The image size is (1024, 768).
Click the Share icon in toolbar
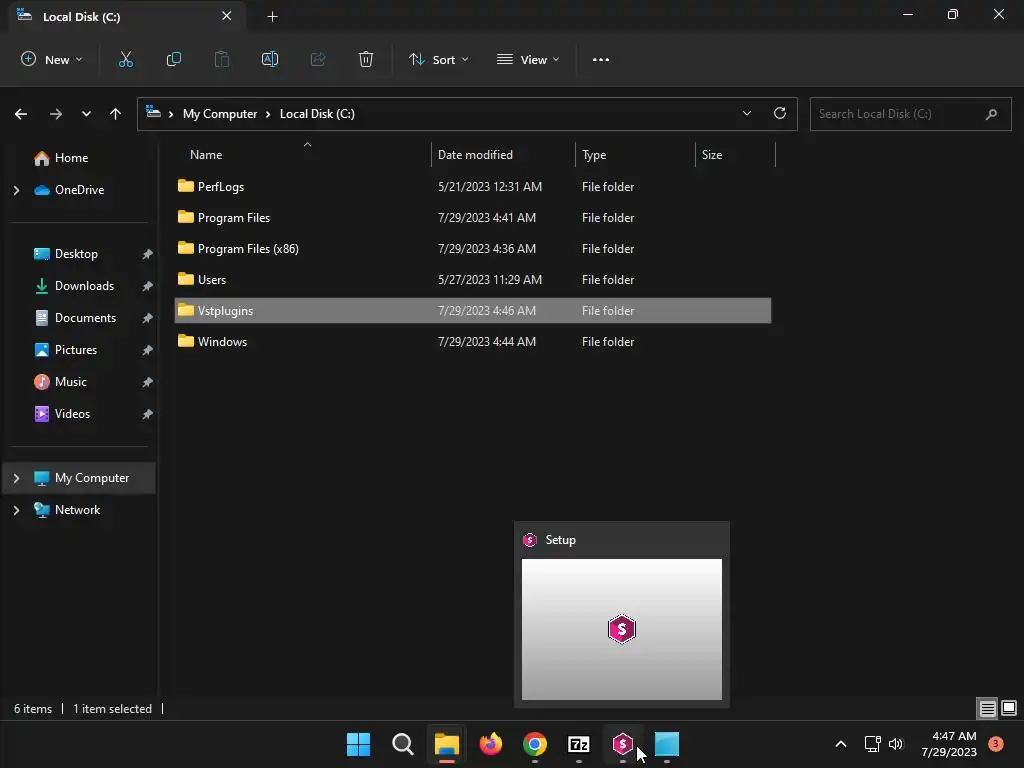(x=318, y=59)
